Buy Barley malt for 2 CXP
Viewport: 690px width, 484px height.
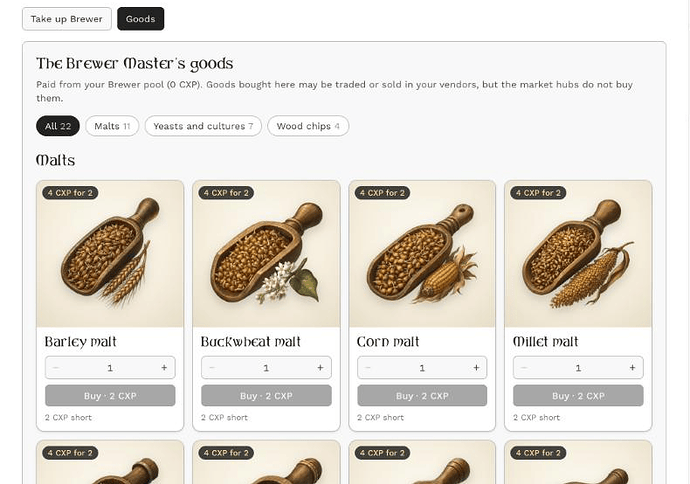[110, 396]
